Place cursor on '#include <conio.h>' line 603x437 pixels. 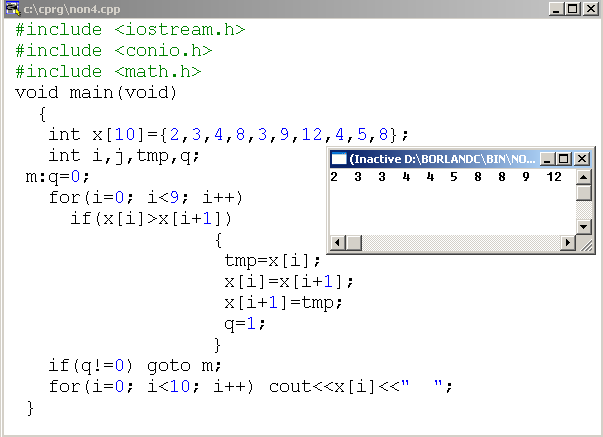113,50
